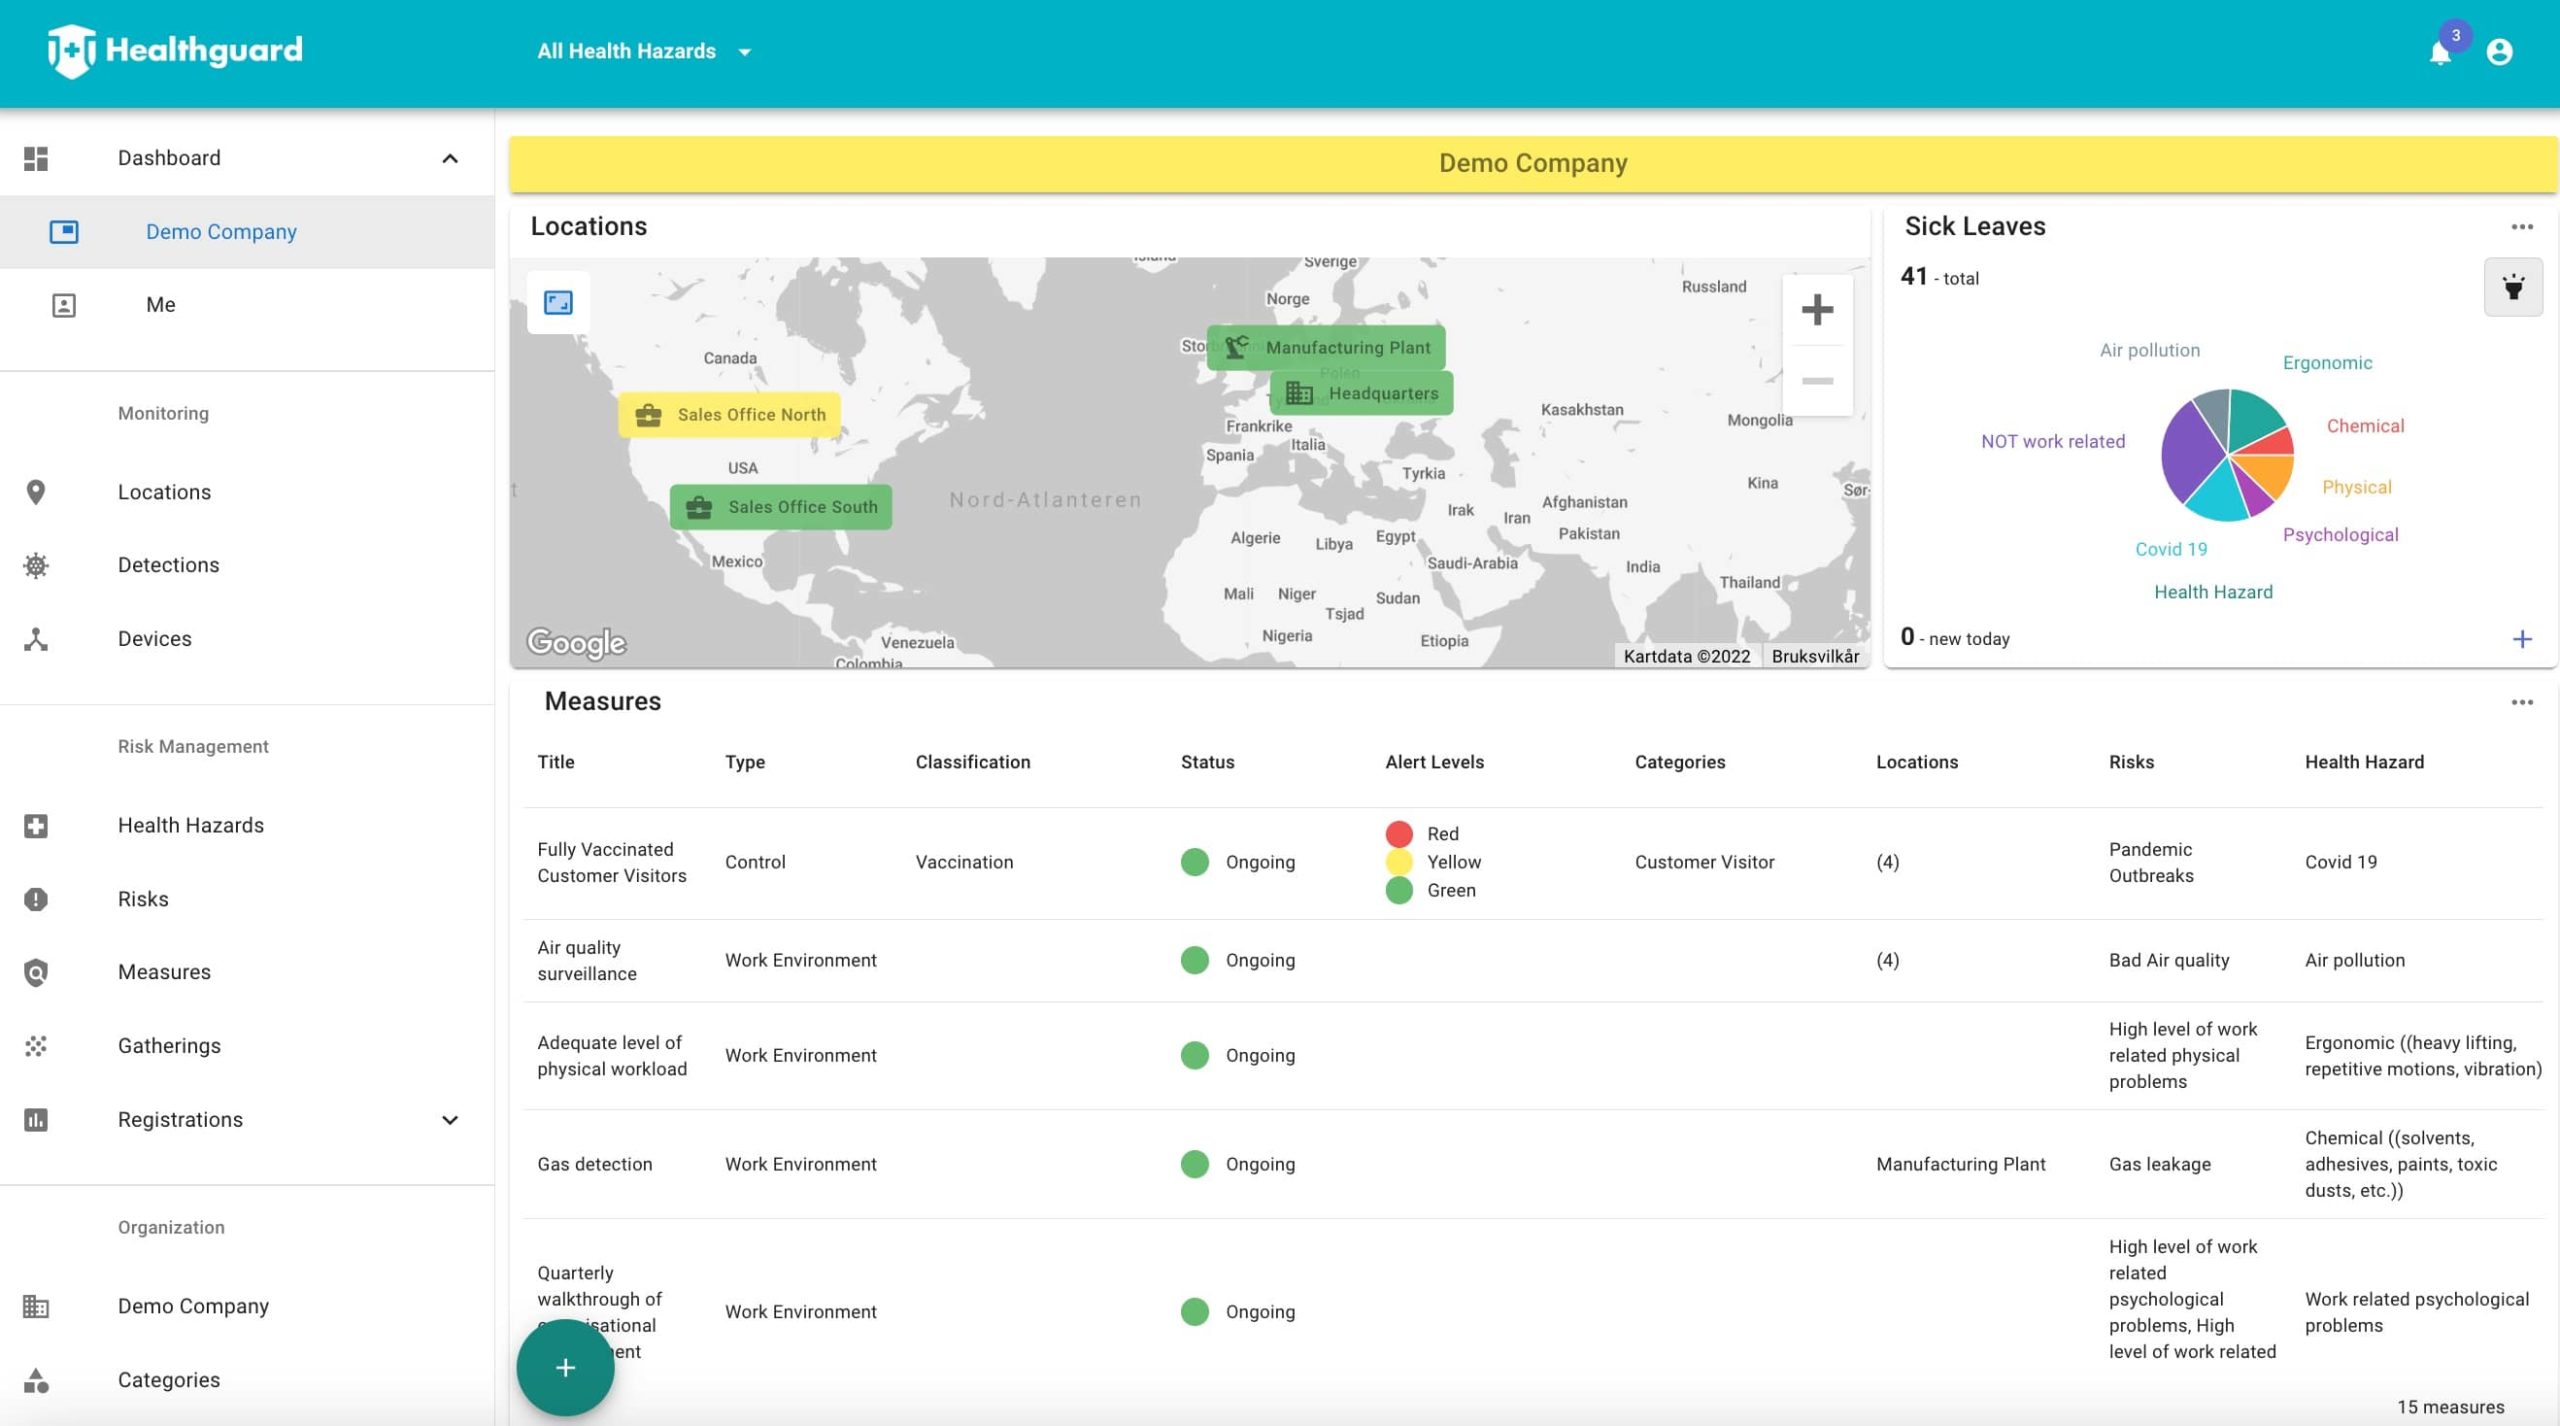This screenshot has width=2560, height=1426.
Task: Click the Gatherings dots icon
Action: pos(36,1046)
